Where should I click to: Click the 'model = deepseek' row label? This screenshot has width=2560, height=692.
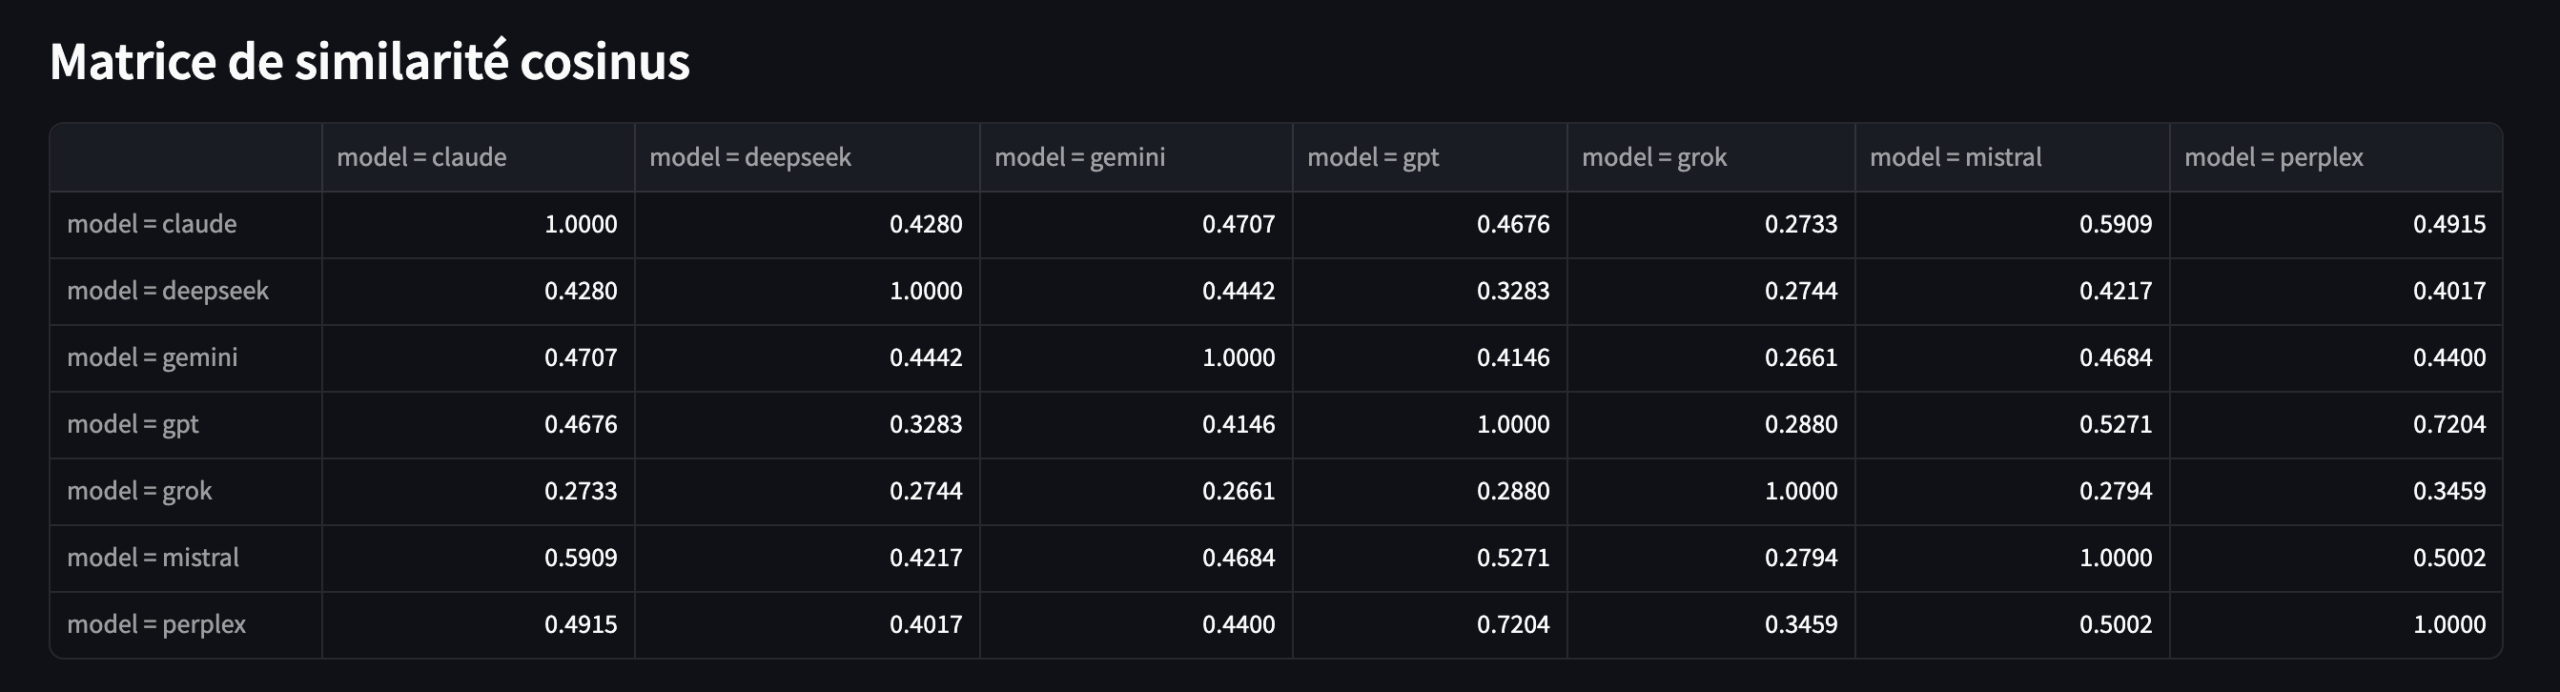point(168,291)
